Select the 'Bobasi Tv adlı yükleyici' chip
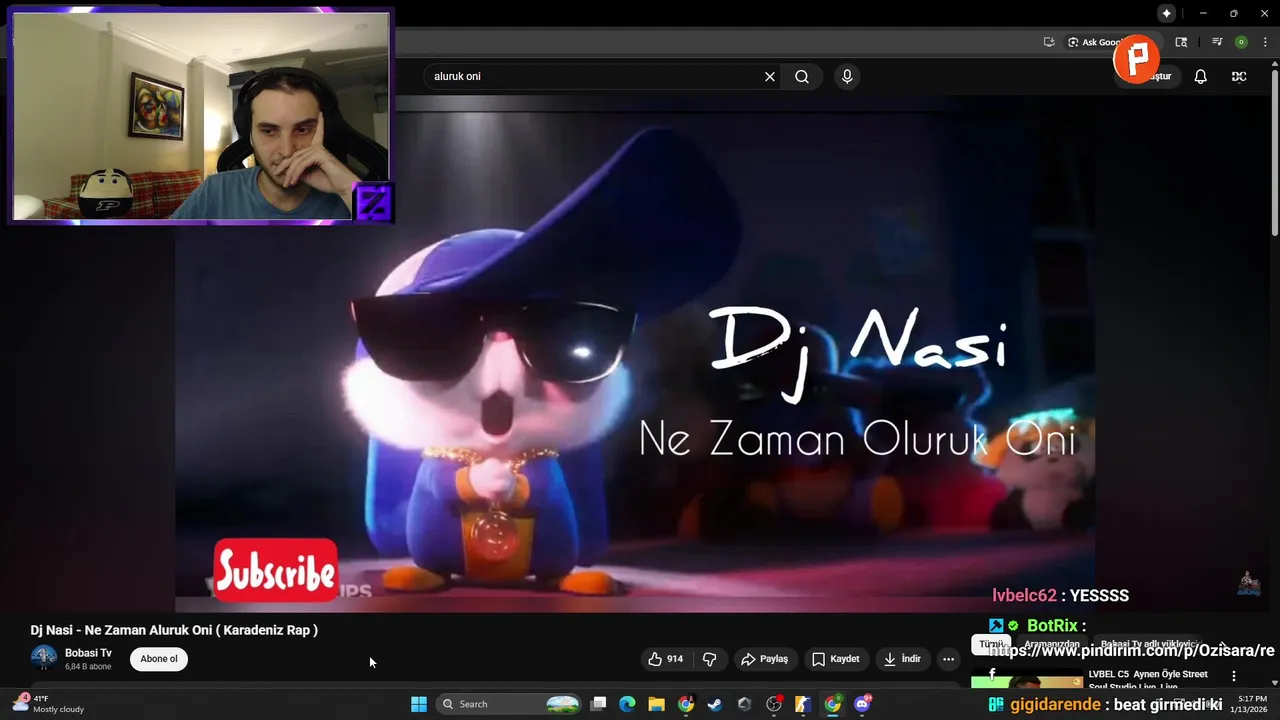1280x720 pixels. click(1150, 644)
